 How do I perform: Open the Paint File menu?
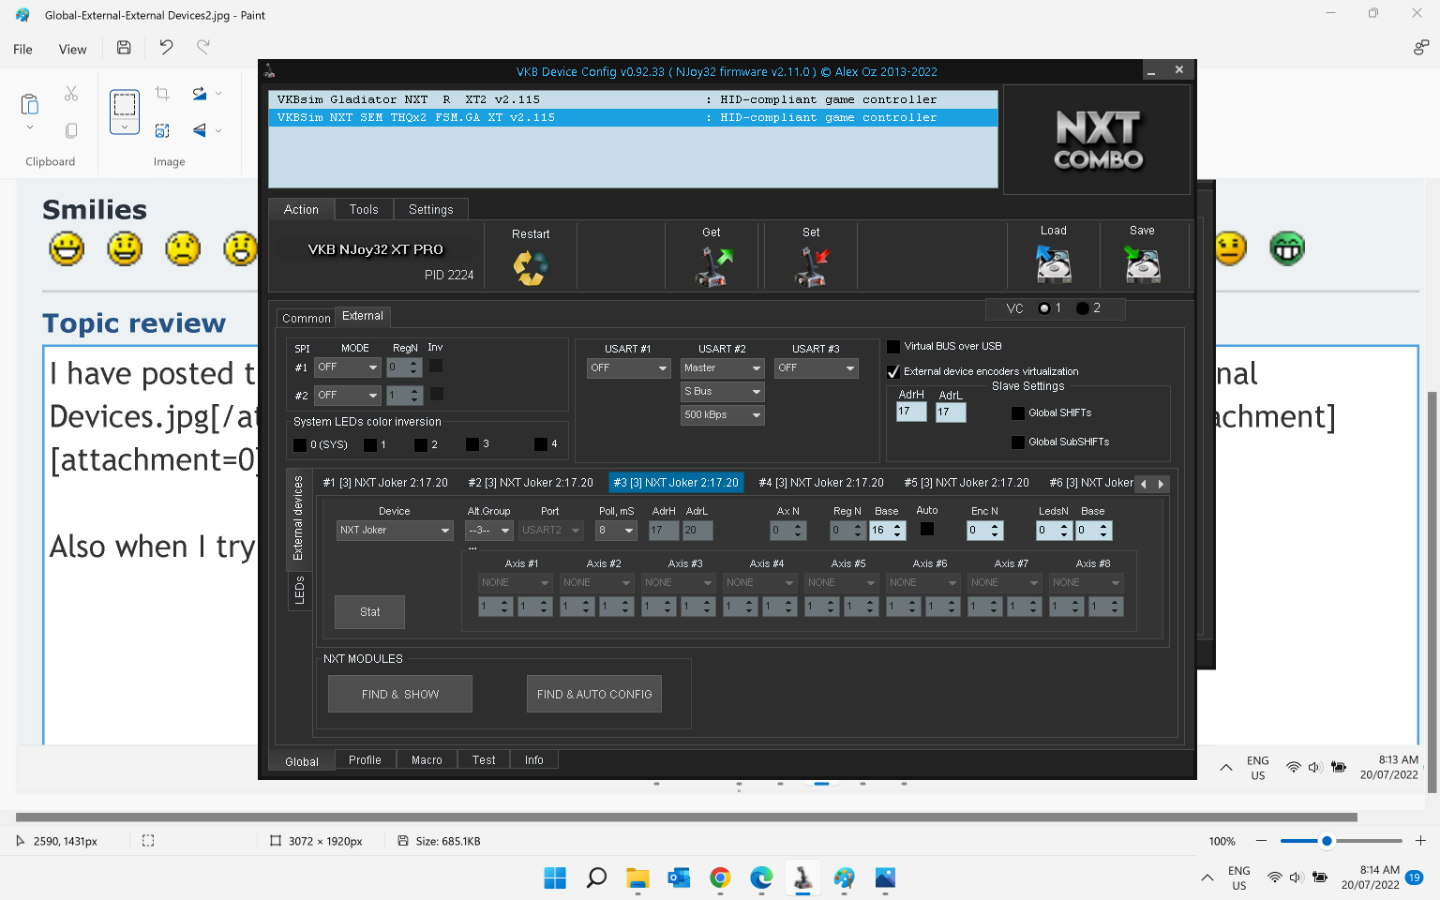(x=23, y=49)
